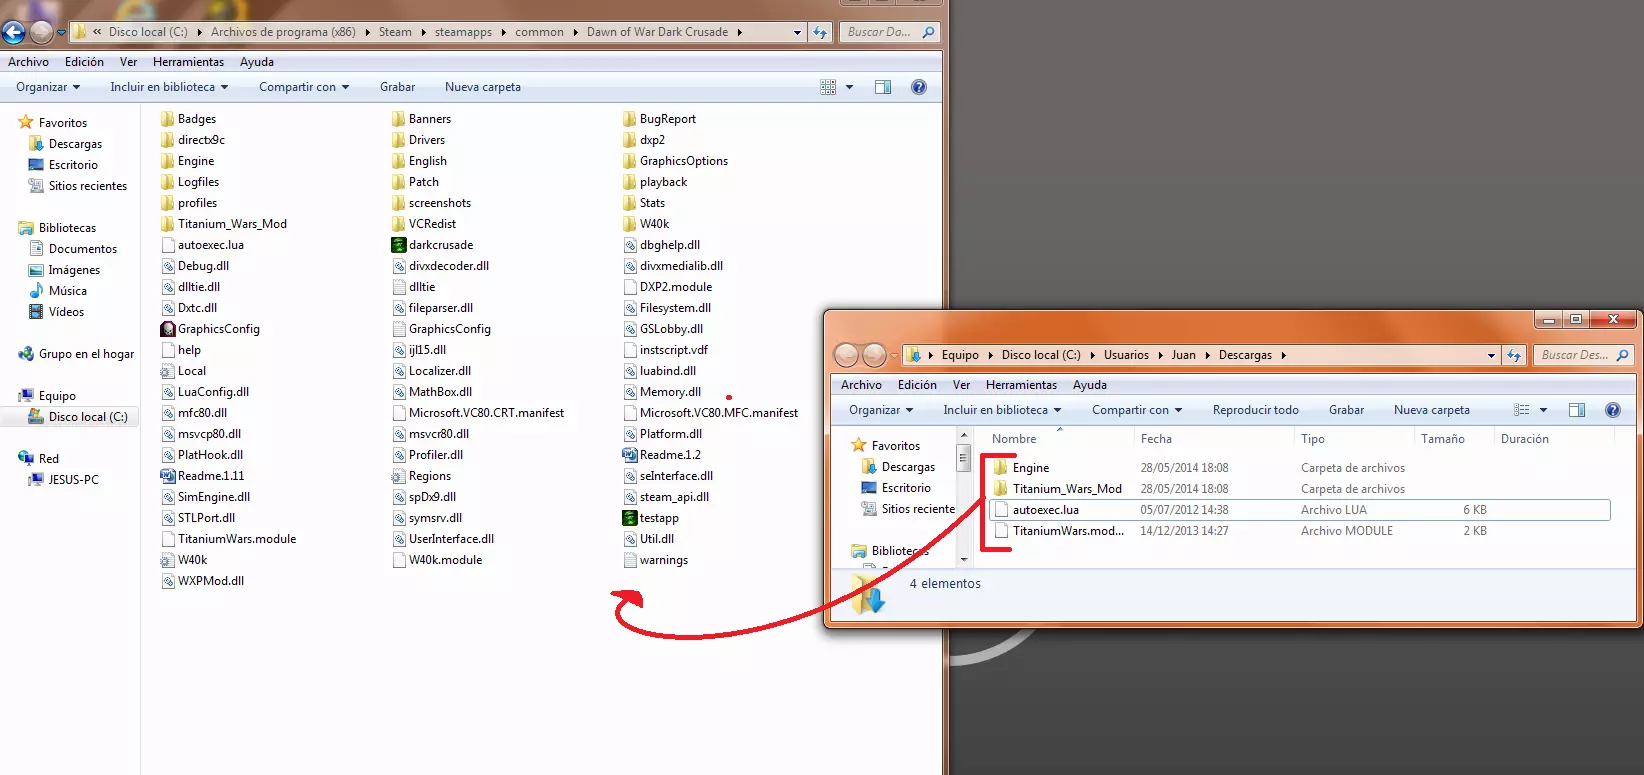Click Grabar in Dark Crusade window toolbar
The width and height of the screenshot is (1644, 775).
click(397, 87)
